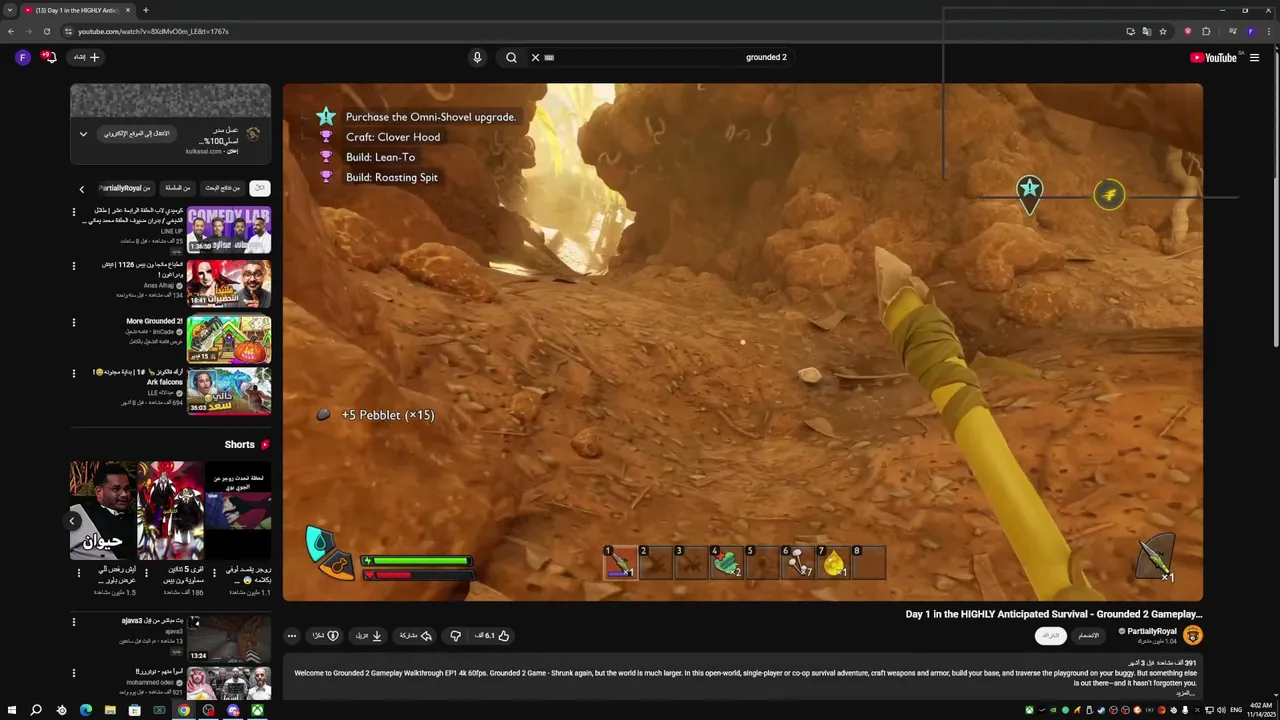Download the video using download button
This screenshot has width=1280, height=720.
click(369, 635)
